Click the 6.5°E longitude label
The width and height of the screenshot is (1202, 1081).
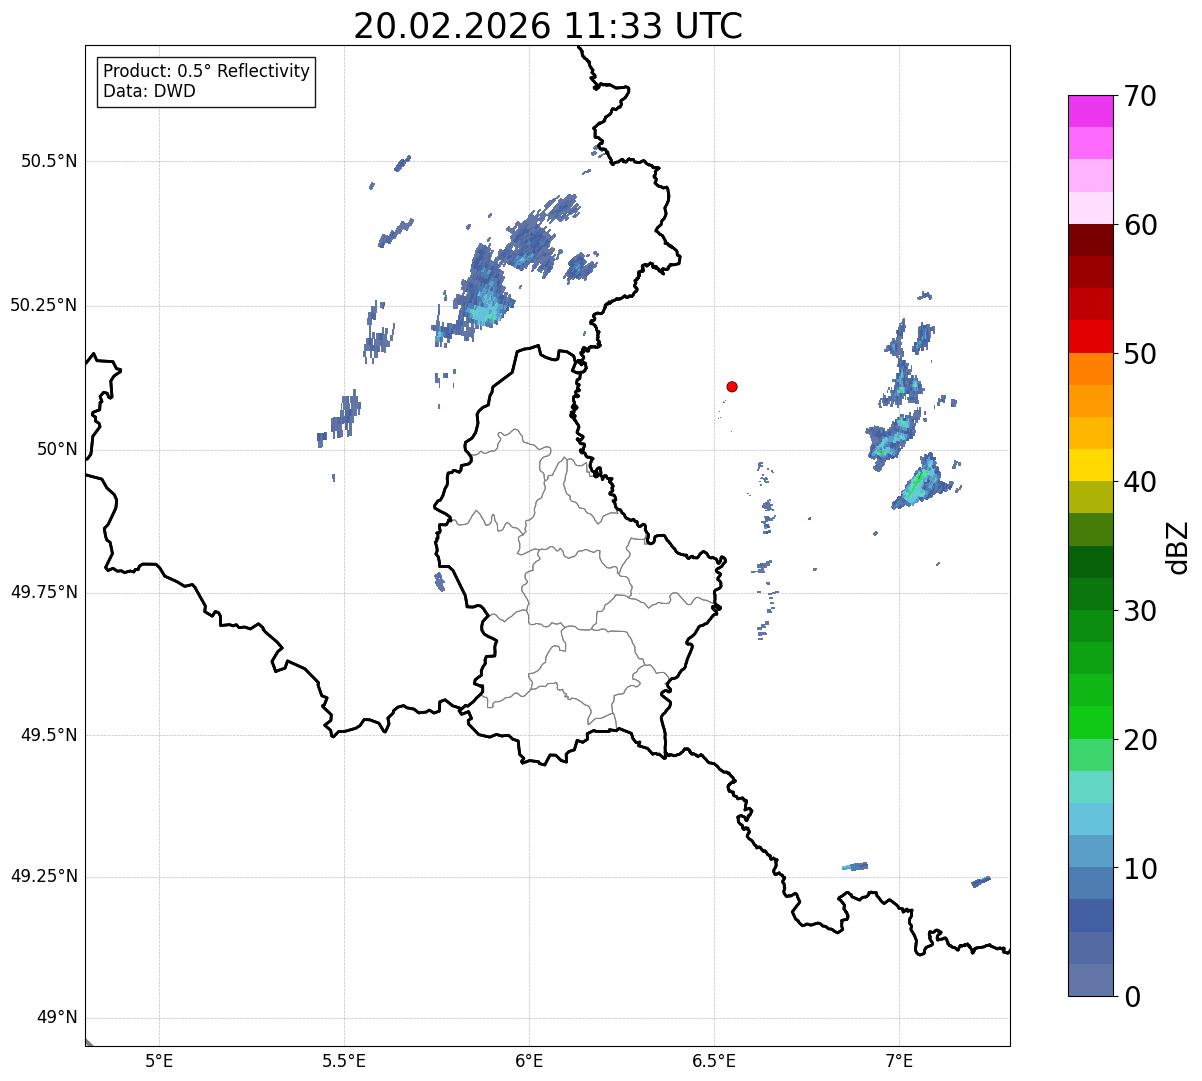[714, 1060]
